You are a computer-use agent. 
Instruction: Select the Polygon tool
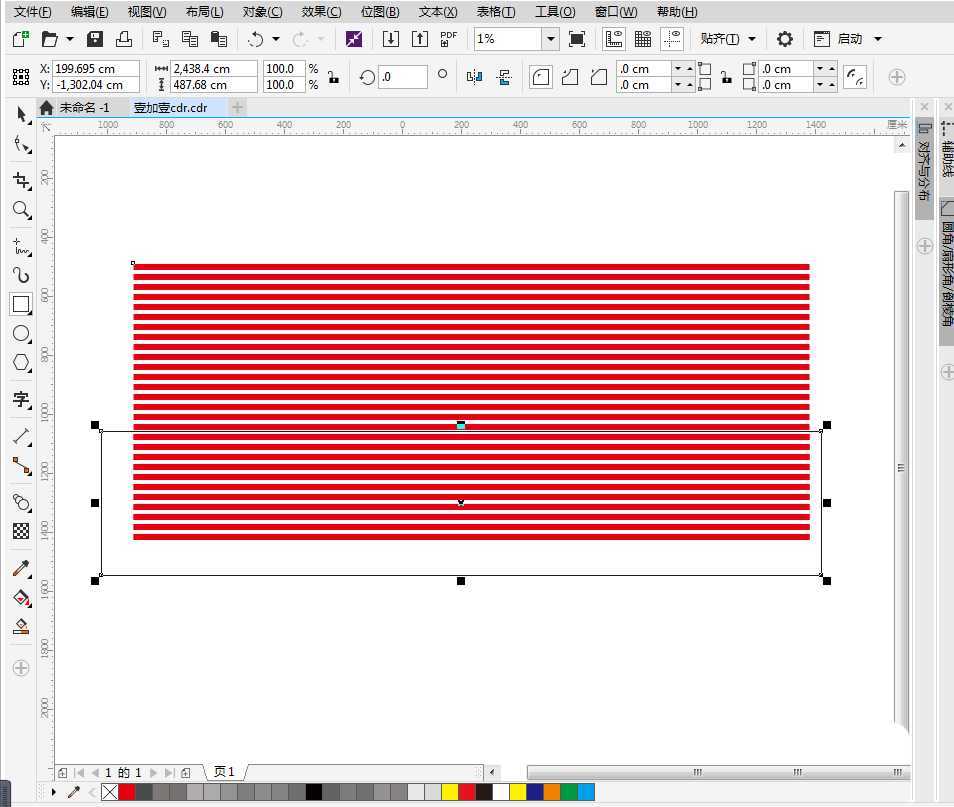point(21,363)
